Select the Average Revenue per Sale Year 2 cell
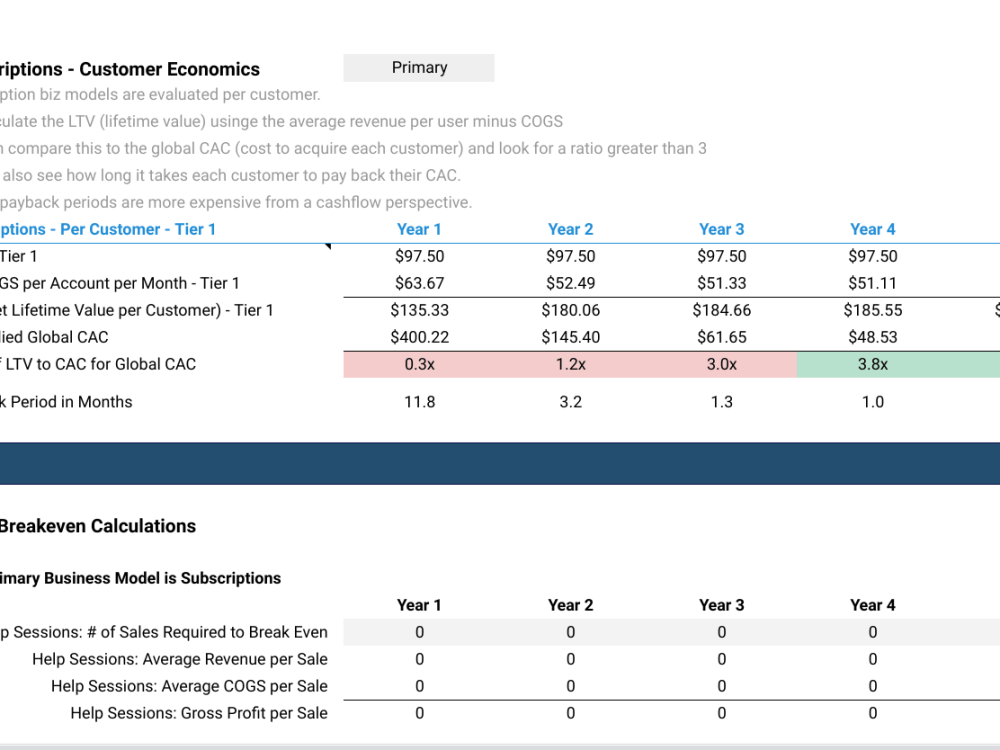 [570, 659]
